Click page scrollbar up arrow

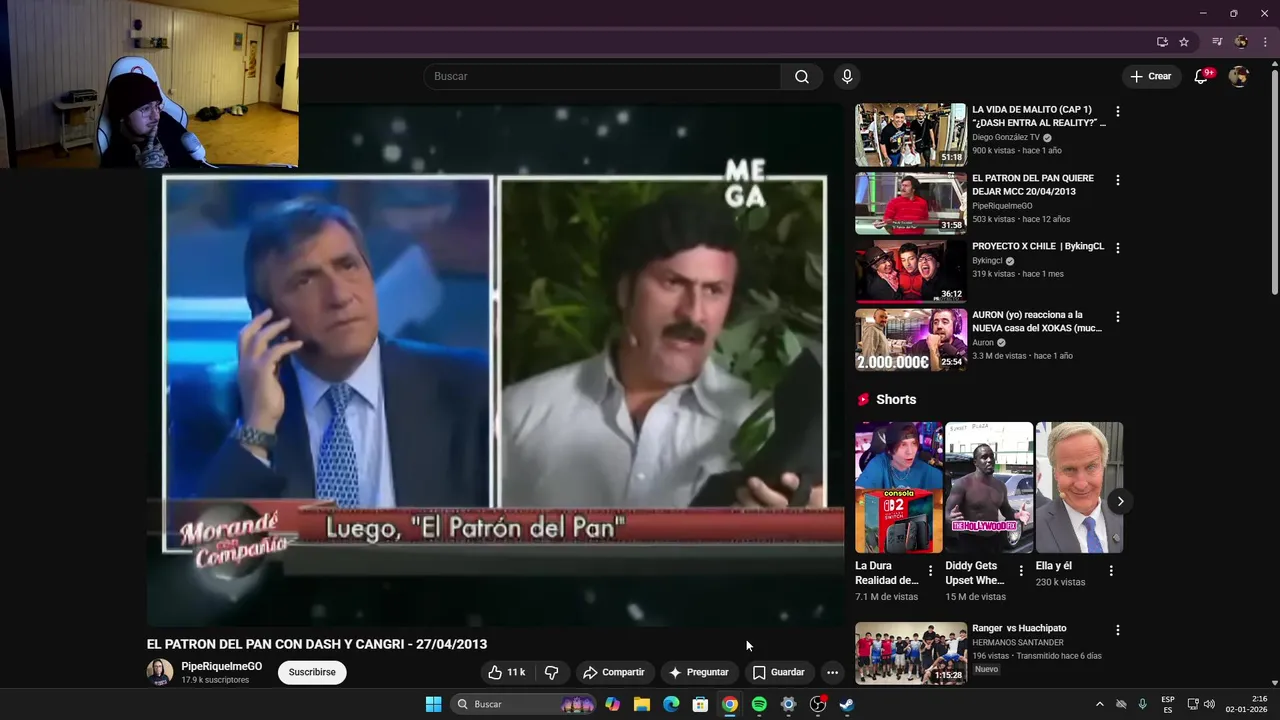(x=1274, y=65)
